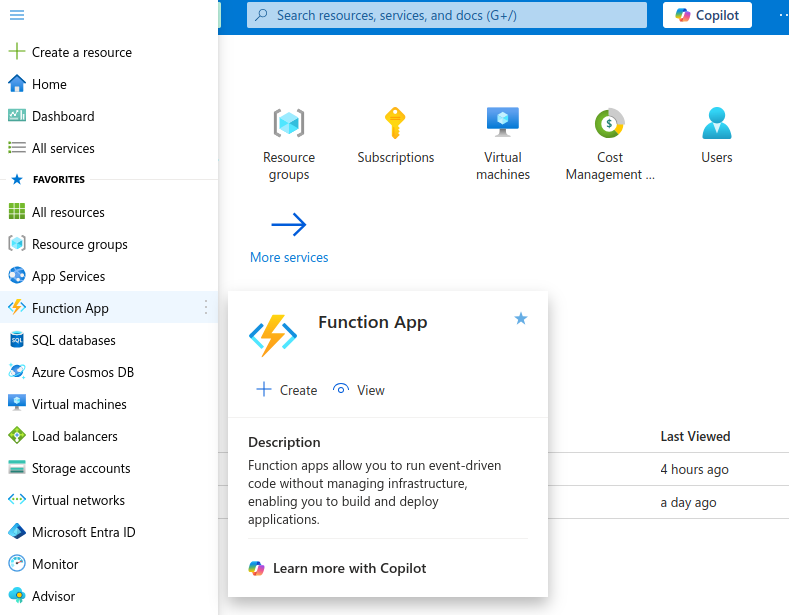Open the Subscriptions key icon
The width and height of the screenshot is (789, 615).
point(396,124)
